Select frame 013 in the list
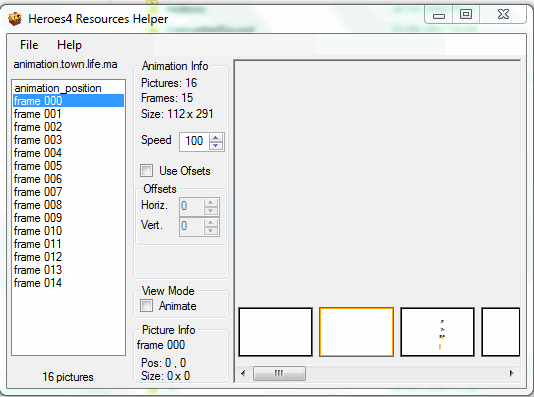534x397 pixels. [68, 270]
